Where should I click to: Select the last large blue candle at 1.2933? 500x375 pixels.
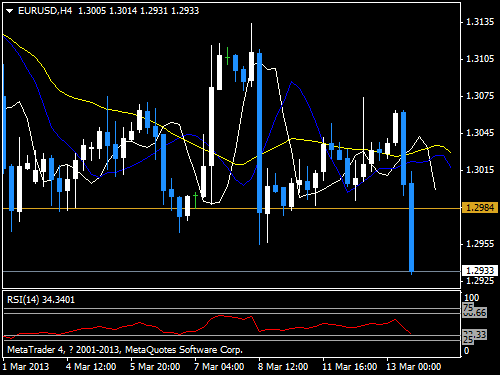pos(412,227)
